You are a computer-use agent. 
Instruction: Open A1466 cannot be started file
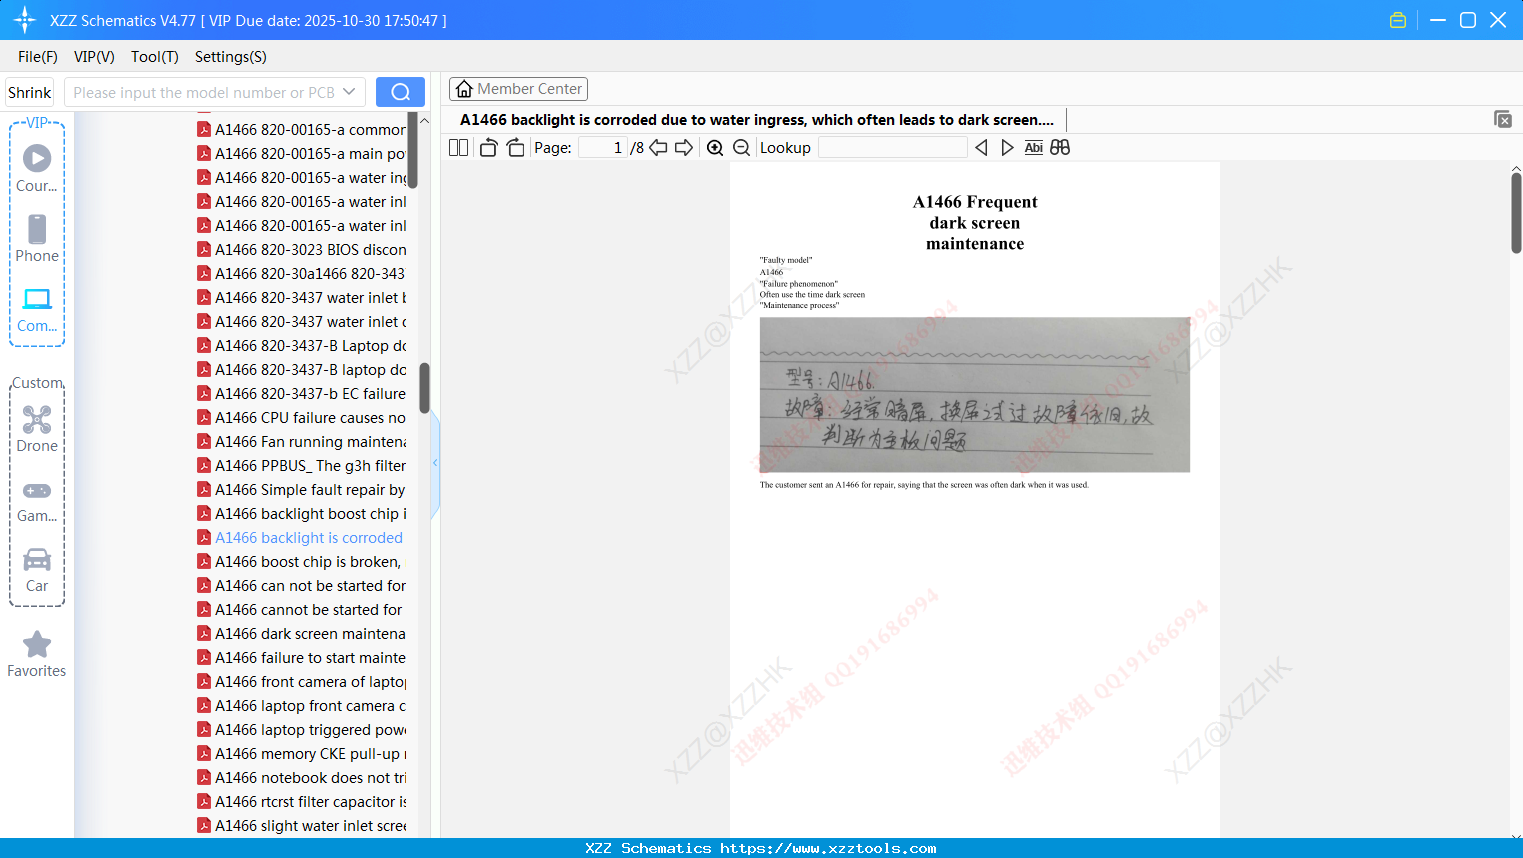[x=301, y=610]
